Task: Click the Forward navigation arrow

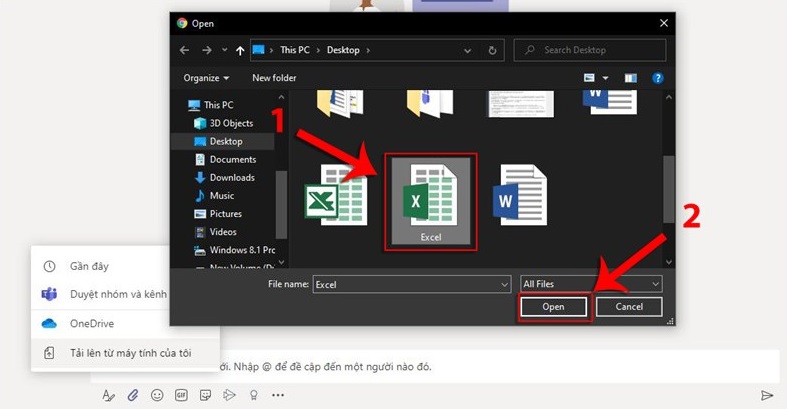Action: (x=206, y=50)
